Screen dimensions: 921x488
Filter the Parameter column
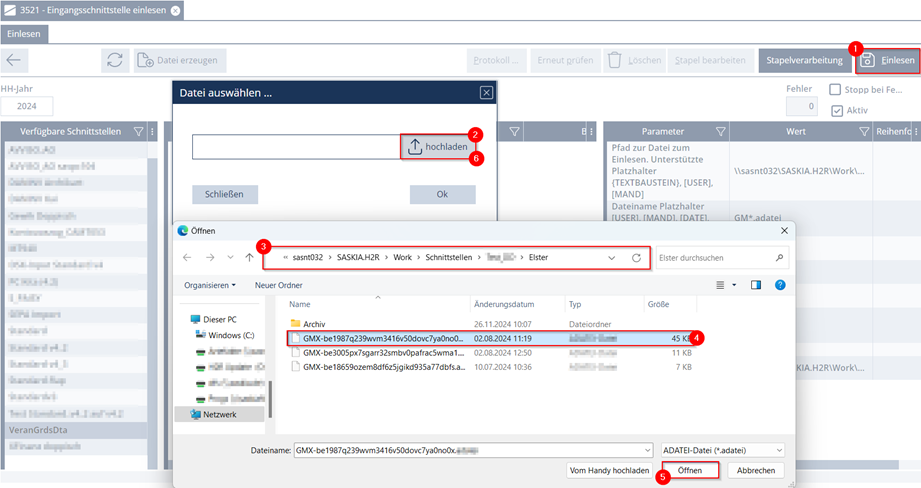(x=719, y=132)
